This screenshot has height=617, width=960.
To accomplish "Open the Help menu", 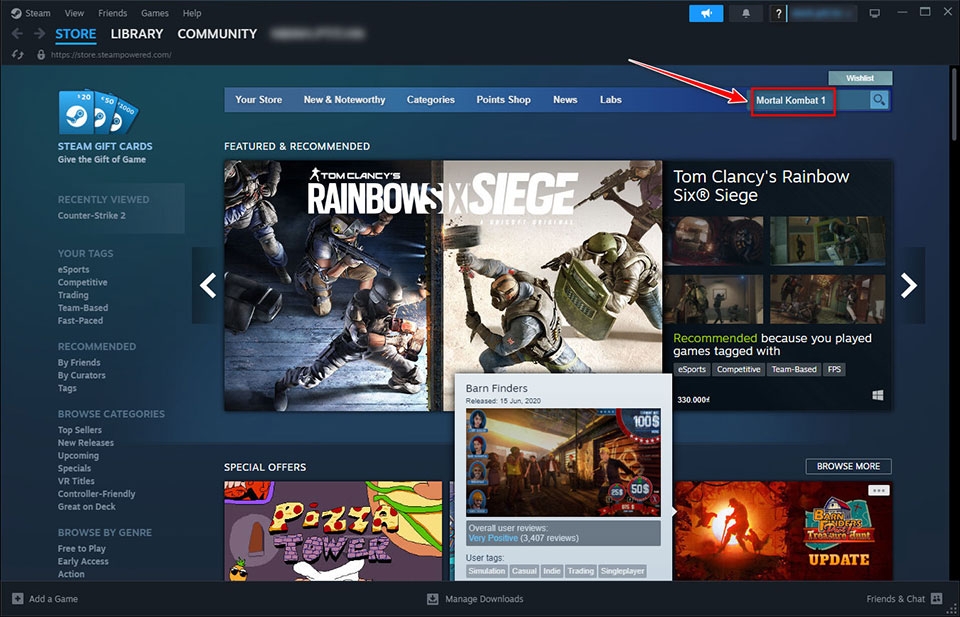I will coord(192,13).
